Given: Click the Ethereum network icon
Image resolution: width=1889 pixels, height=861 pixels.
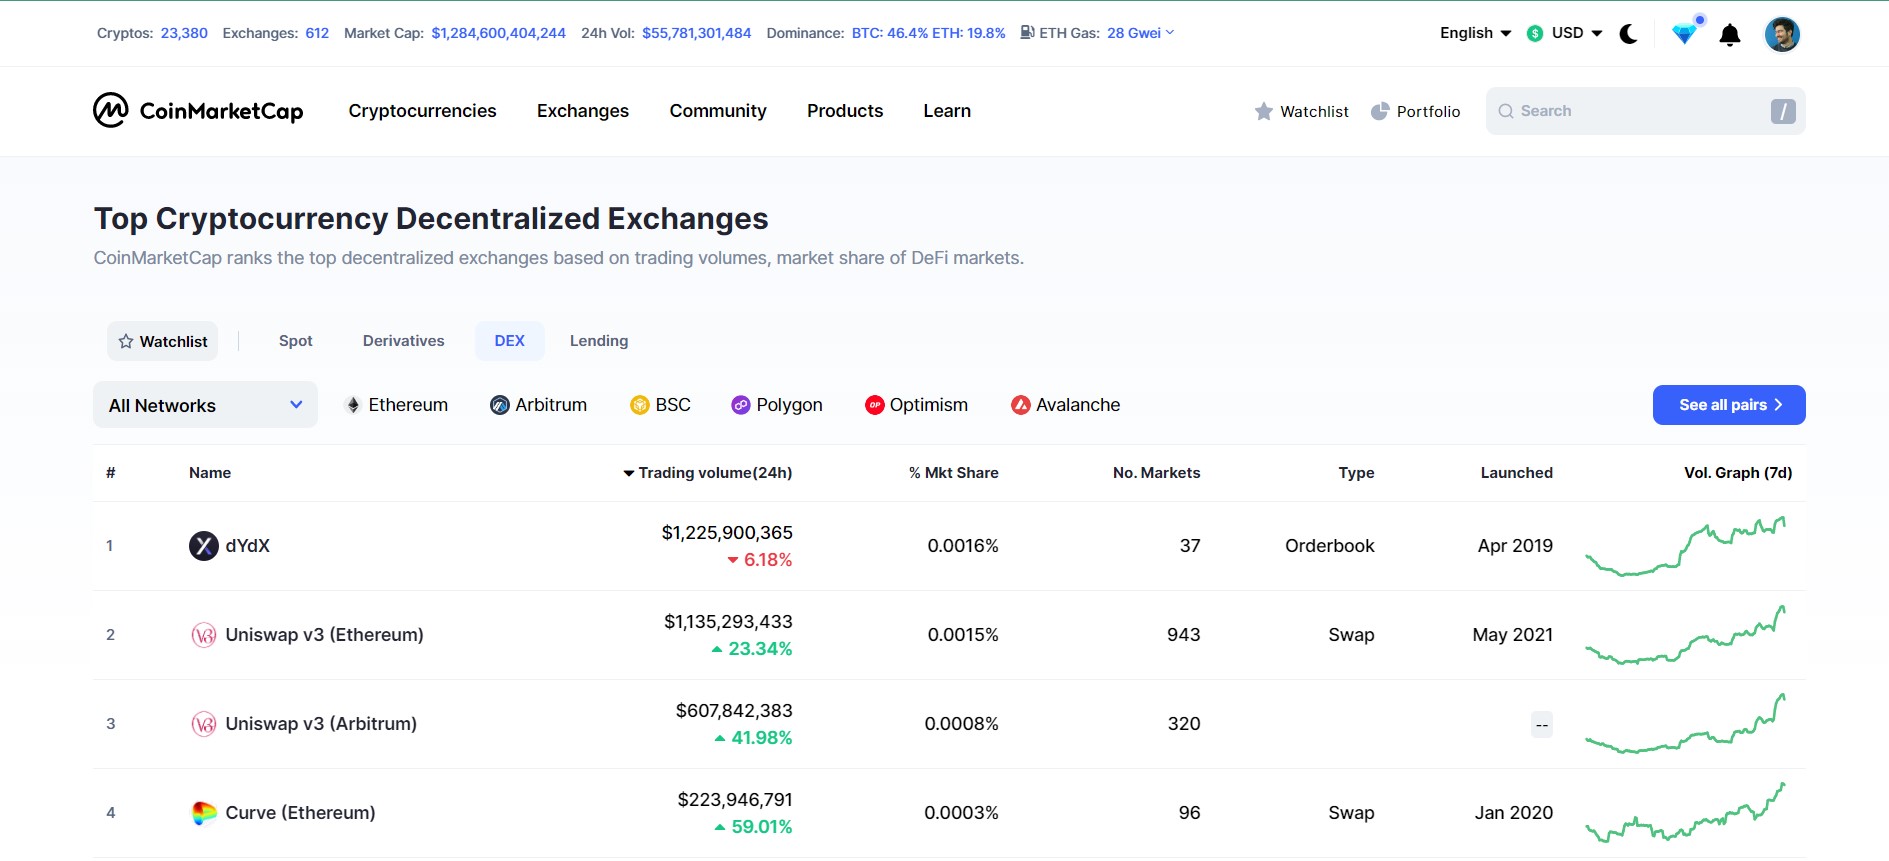Looking at the screenshot, I should 353,405.
